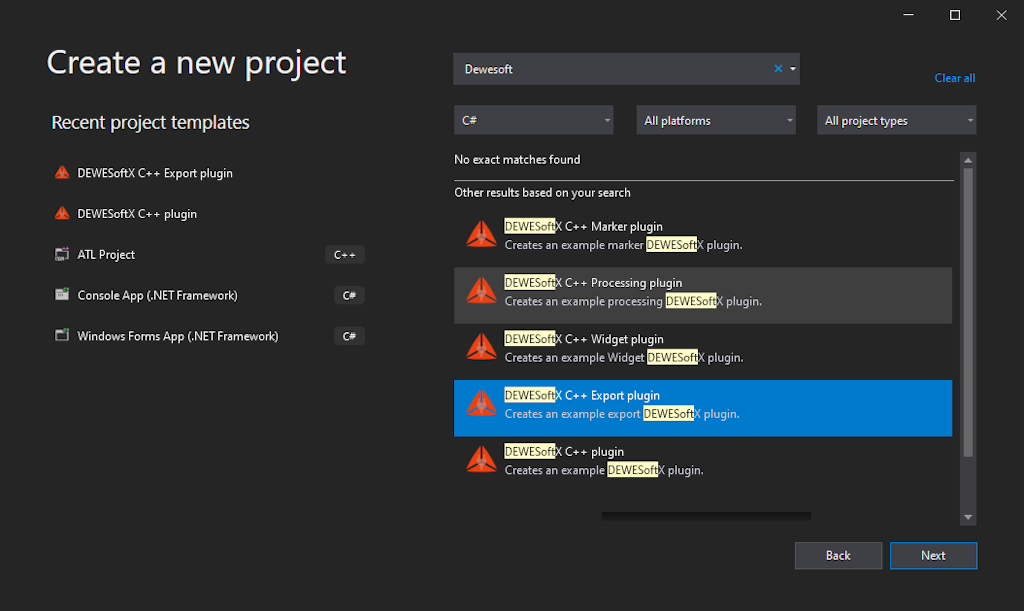The width and height of the screenshot is (1024, 611).
Task: Click the DEWESoftX C++ Widget plugin icon
Action: pos(481,346)
